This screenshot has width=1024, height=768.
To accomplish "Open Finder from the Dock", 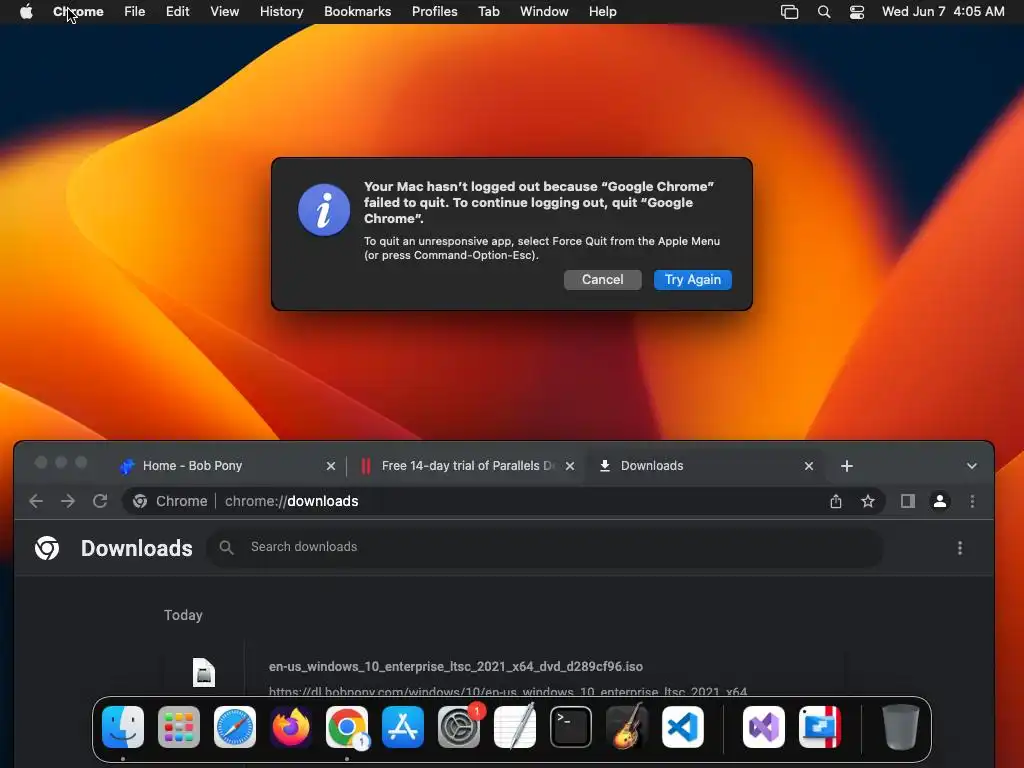I will [x=123, y=727].
